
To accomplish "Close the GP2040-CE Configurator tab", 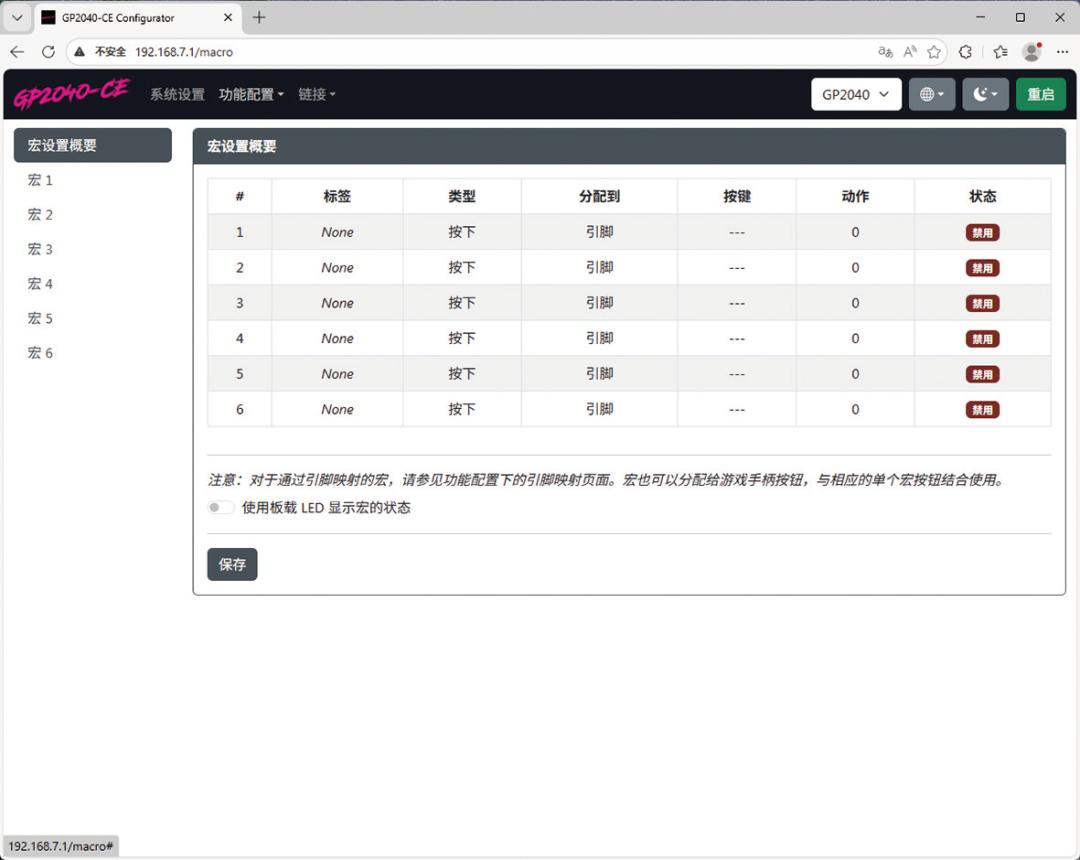I will pos(228,18).
